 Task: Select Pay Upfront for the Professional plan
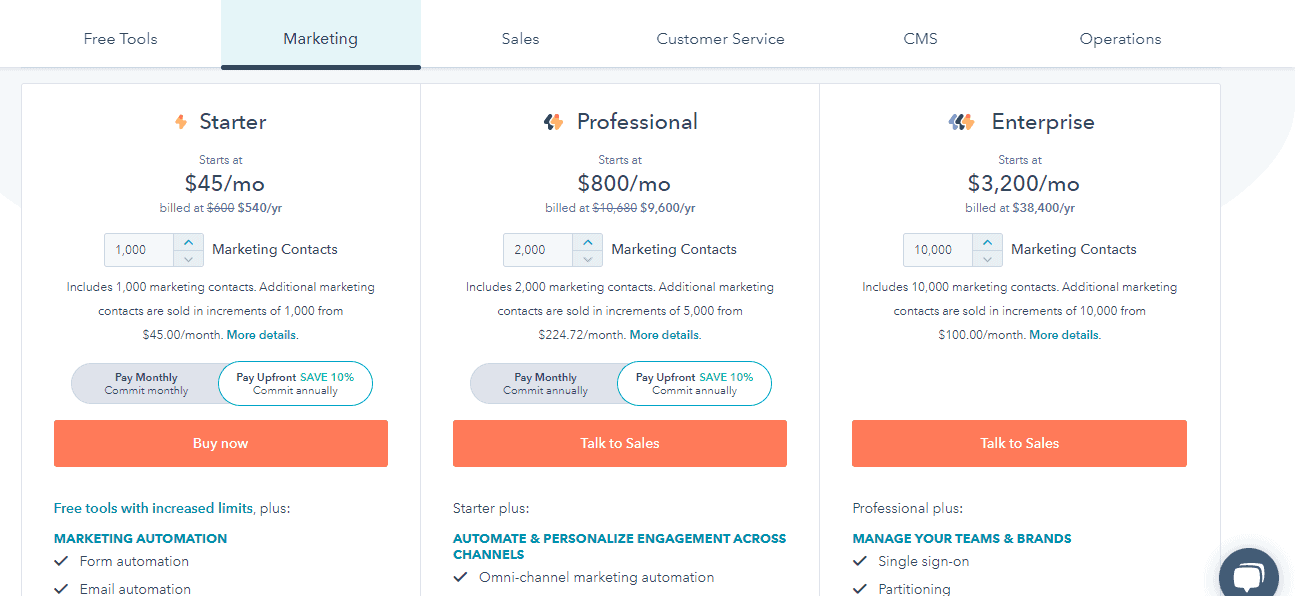coord(694,383)
